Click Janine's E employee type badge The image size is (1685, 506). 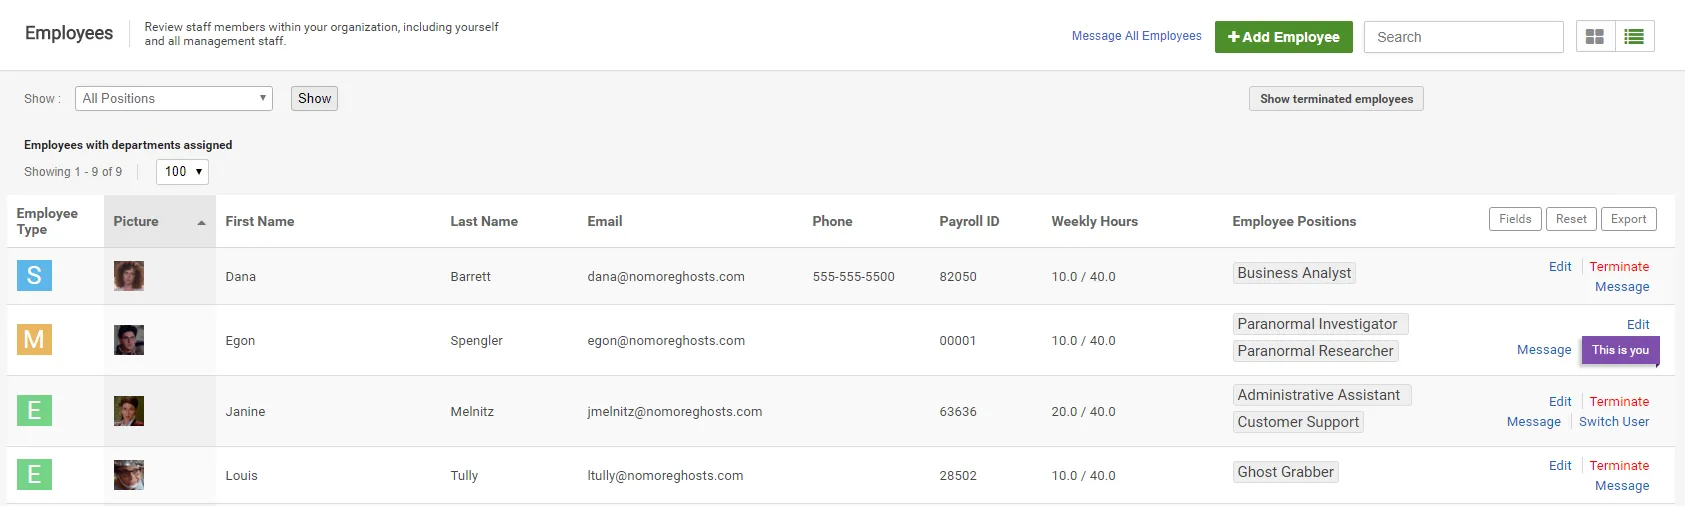pyautogui.click(x=34, y=411)
